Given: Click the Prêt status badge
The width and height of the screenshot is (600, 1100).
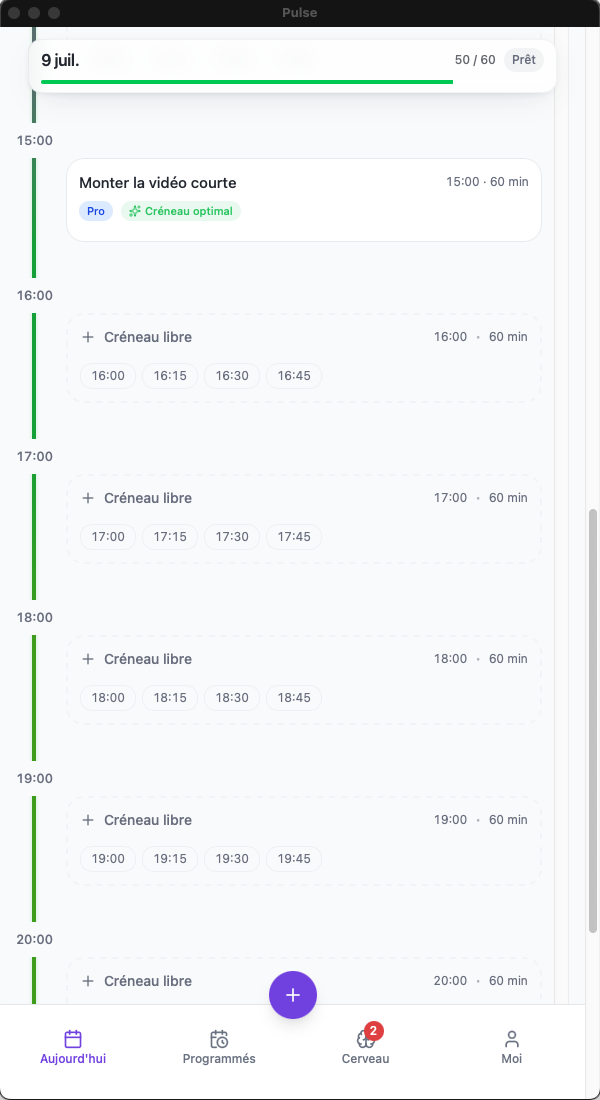Looking at the screenshot, I should click(x=524, y=60).
